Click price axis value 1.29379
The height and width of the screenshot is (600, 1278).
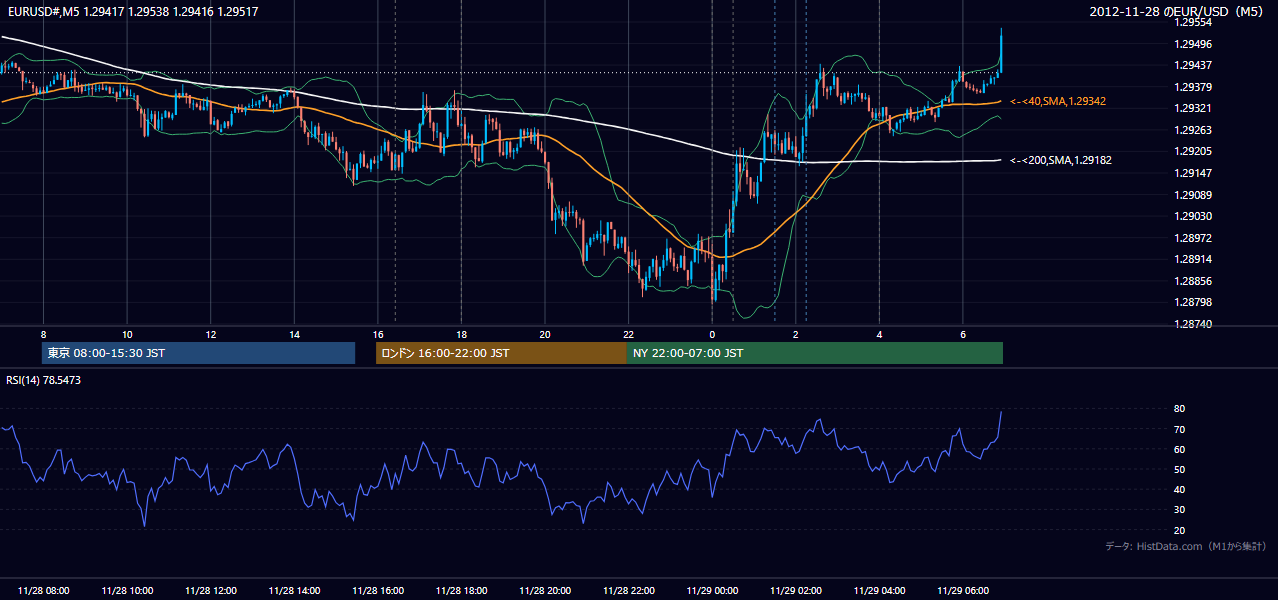click(x=1193, y=87)
